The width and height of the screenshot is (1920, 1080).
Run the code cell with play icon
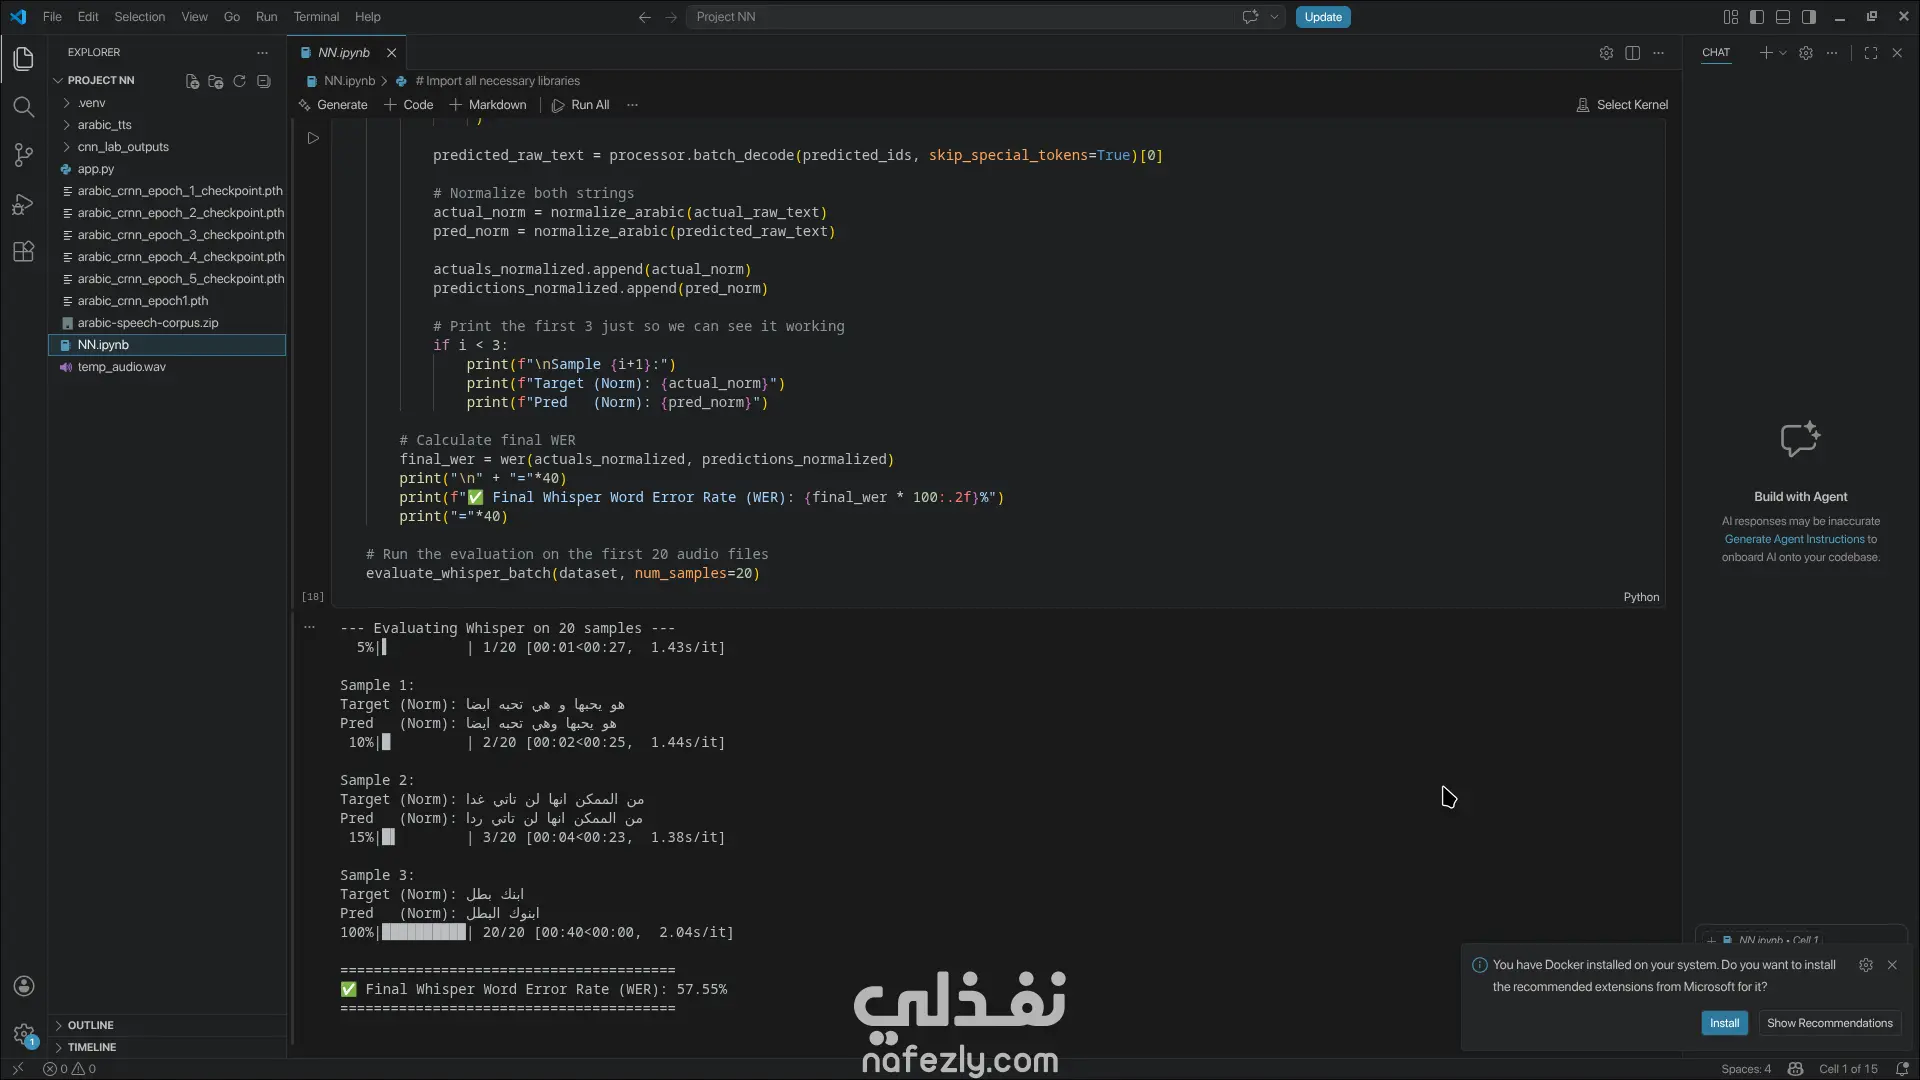(x=313, y=138)
